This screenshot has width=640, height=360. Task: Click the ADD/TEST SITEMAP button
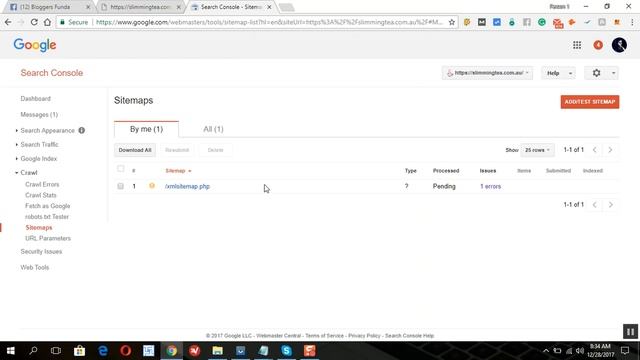(x=590, y=102)
